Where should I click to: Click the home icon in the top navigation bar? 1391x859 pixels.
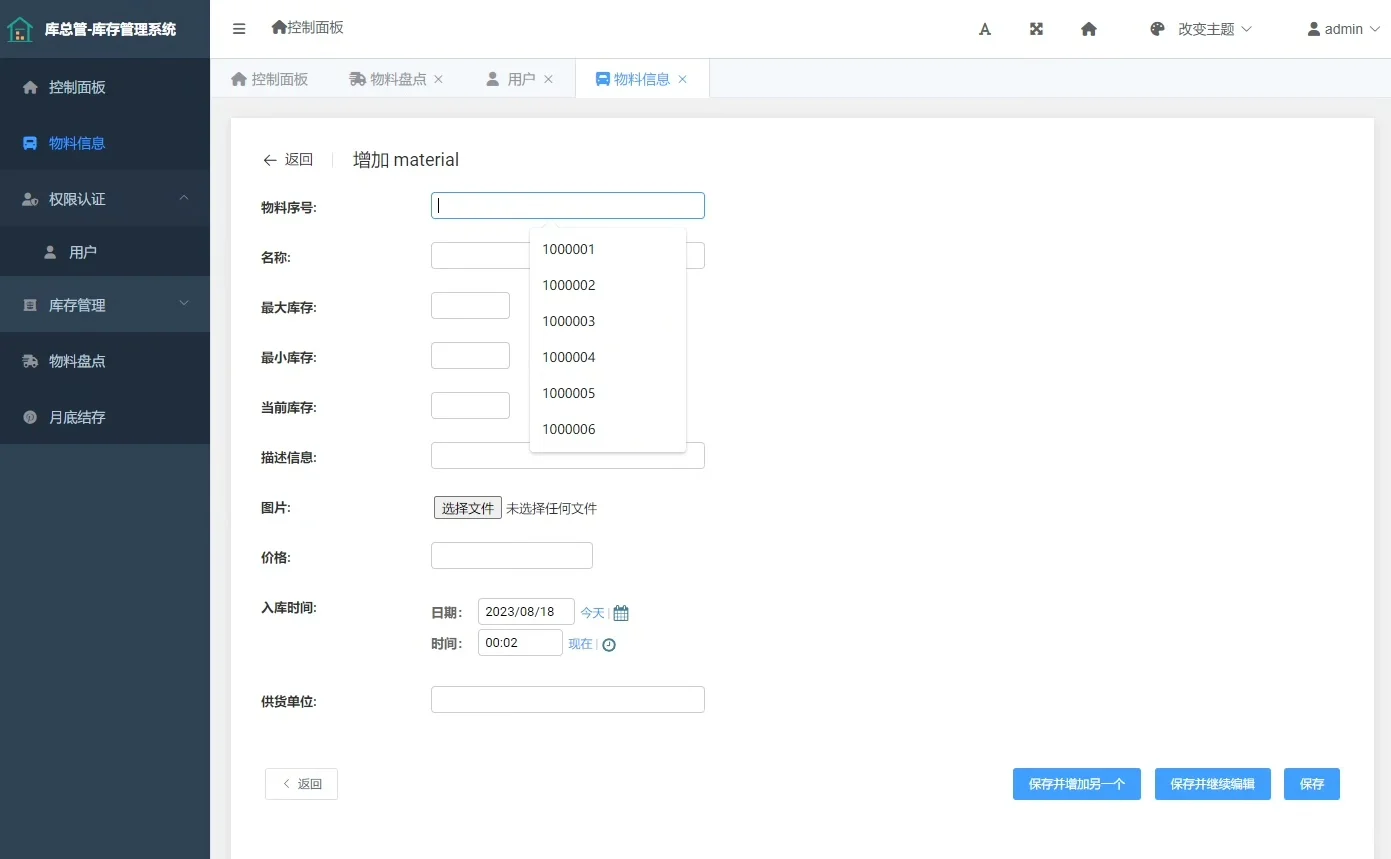pyautogui.click(x=1089, y=29)
